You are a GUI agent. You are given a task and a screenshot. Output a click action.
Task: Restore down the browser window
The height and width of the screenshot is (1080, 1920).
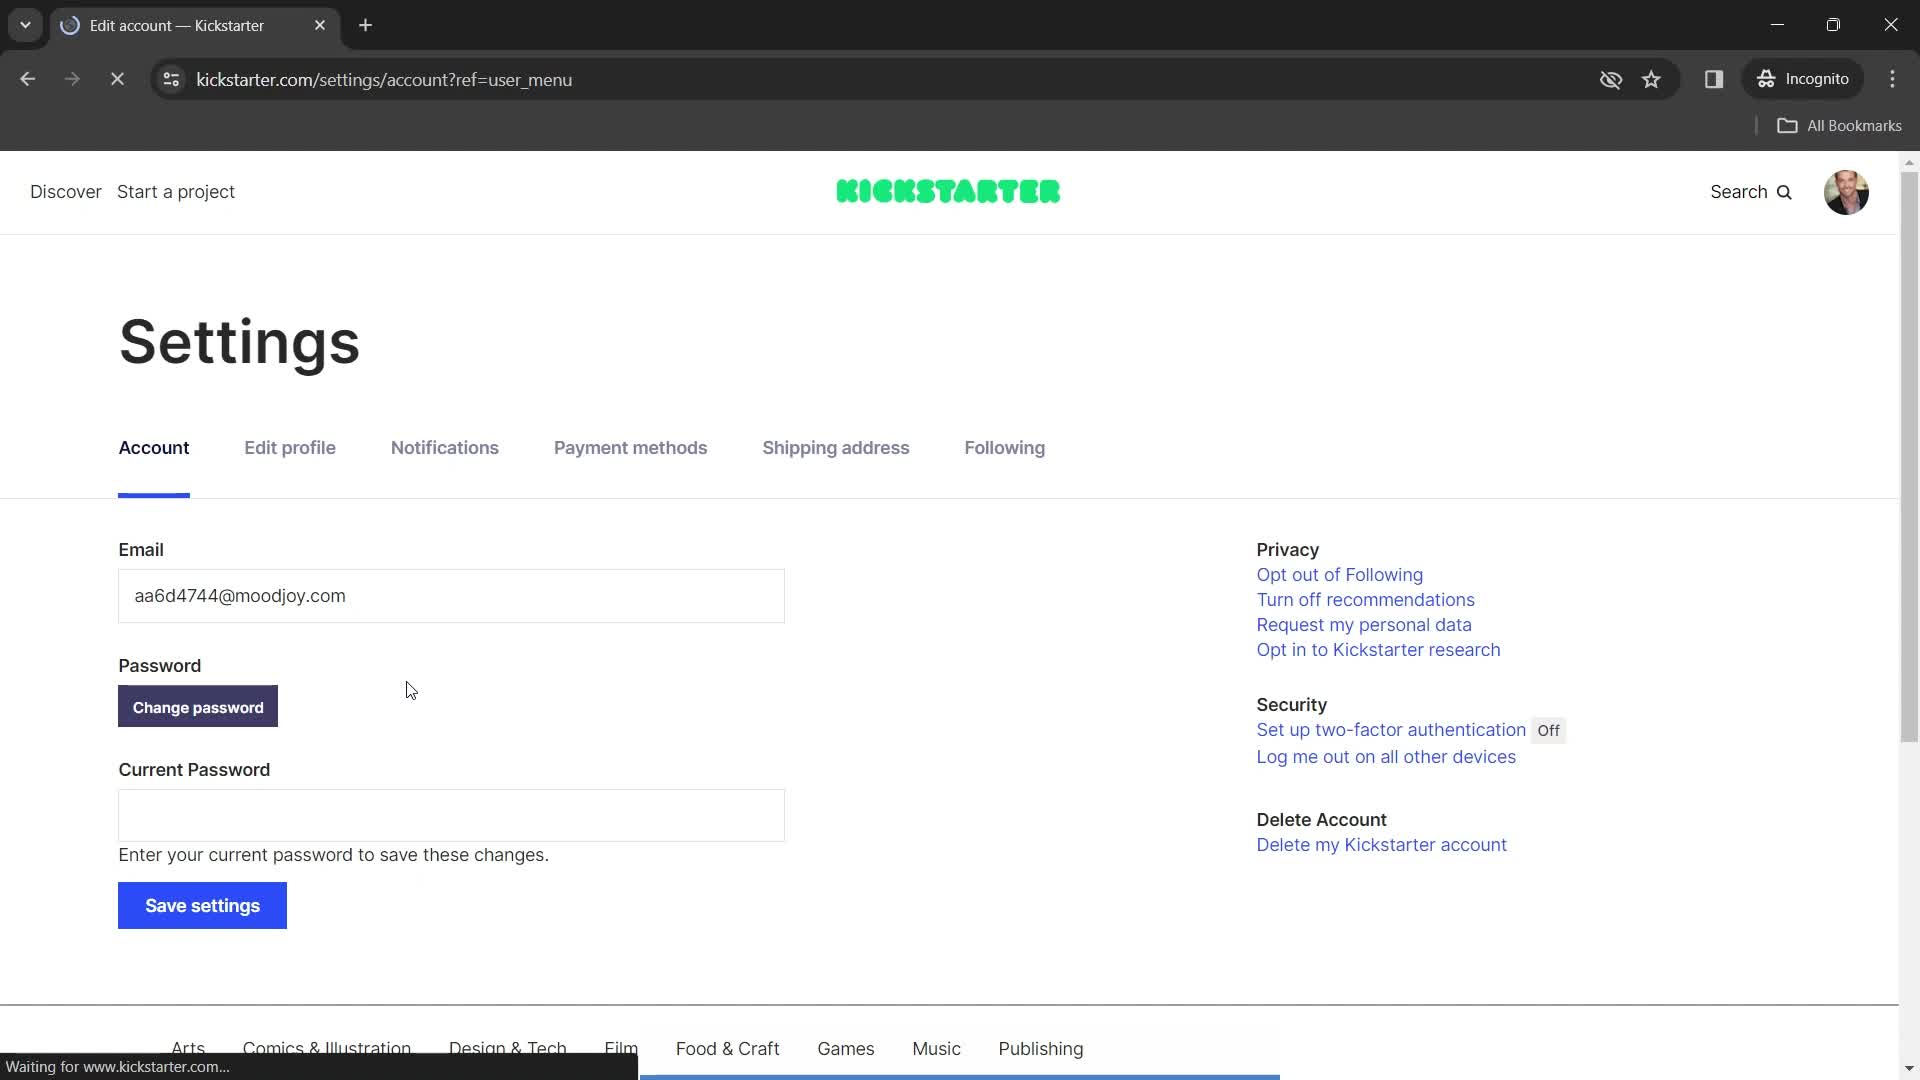click(1833, 25)
